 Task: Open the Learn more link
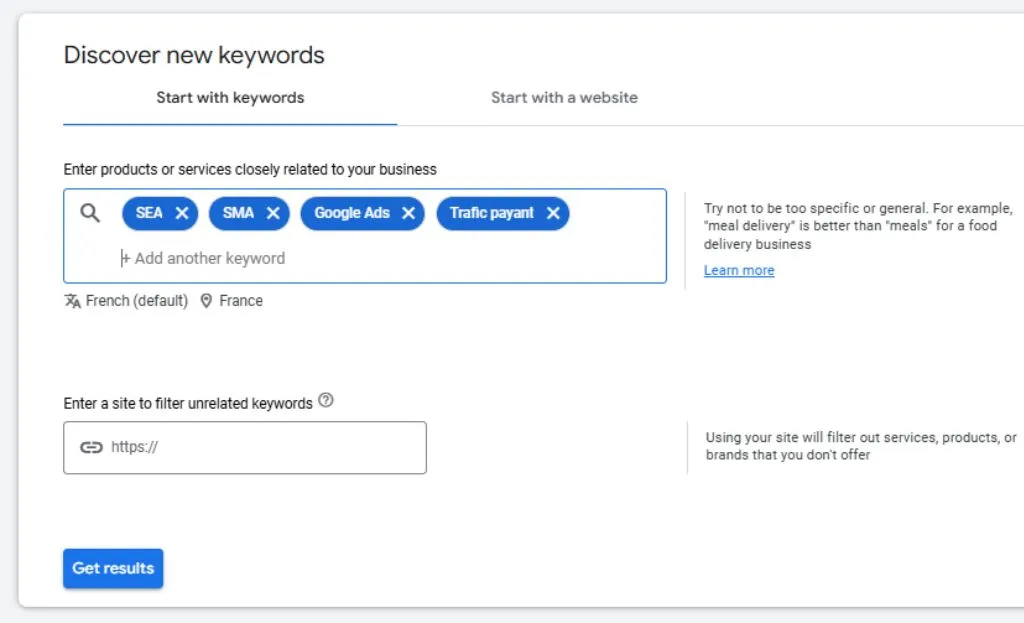(739, 270)
